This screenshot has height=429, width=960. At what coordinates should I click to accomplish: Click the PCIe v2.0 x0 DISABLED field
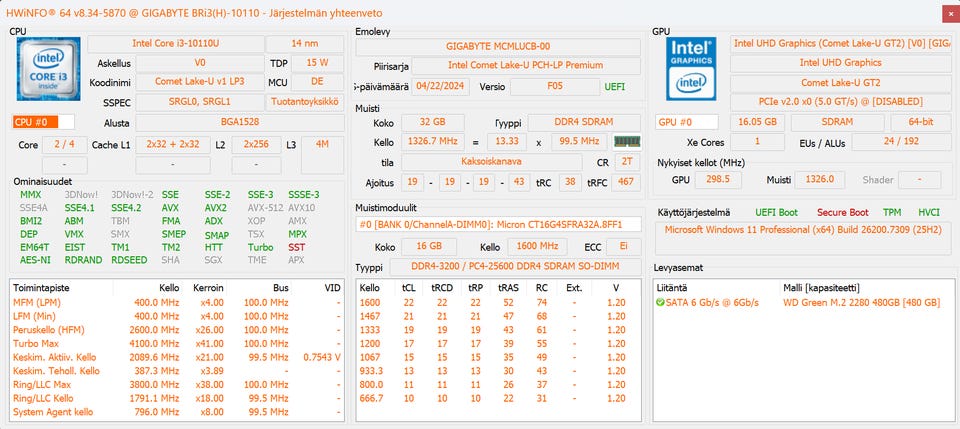click(841, 102)
